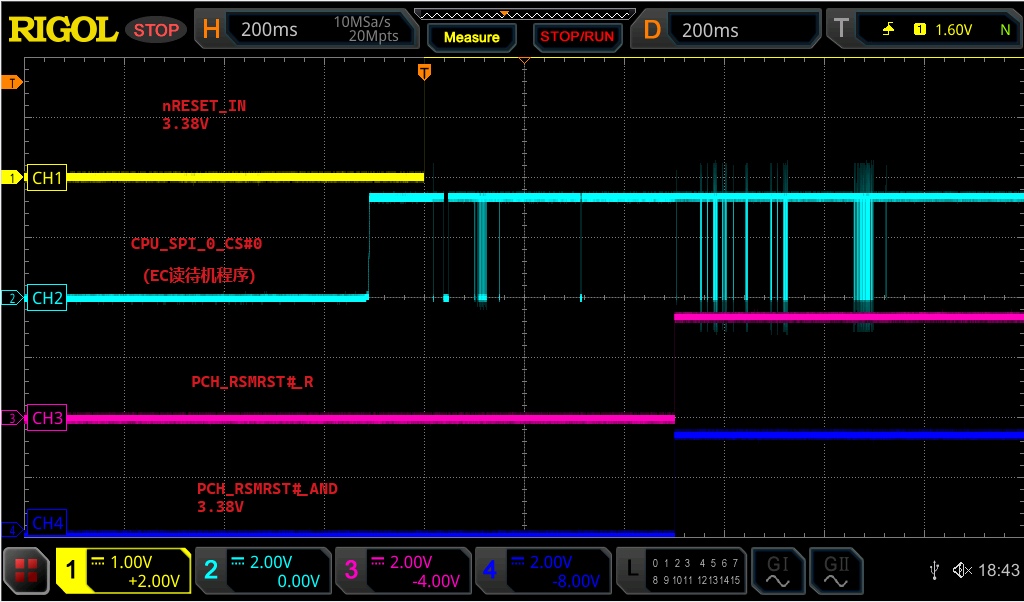Click the RIGOL logo
1024x602 pixels.
[x=62, y=29]
